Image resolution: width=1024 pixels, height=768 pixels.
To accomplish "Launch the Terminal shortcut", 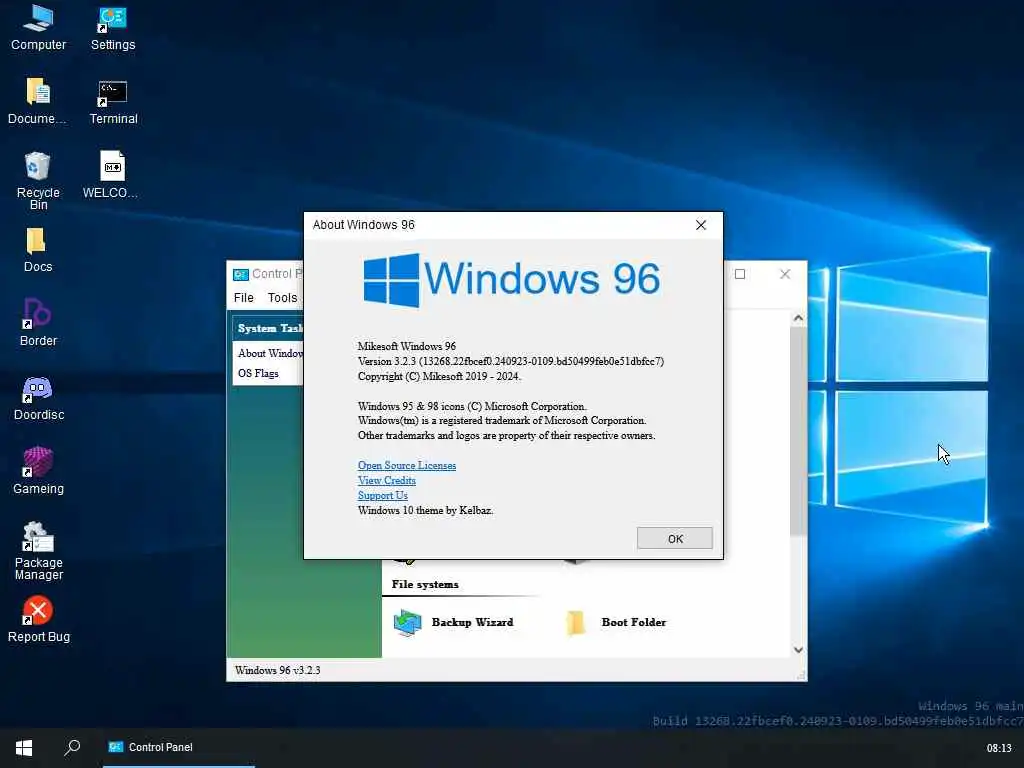I will click(x=113, y=101).
